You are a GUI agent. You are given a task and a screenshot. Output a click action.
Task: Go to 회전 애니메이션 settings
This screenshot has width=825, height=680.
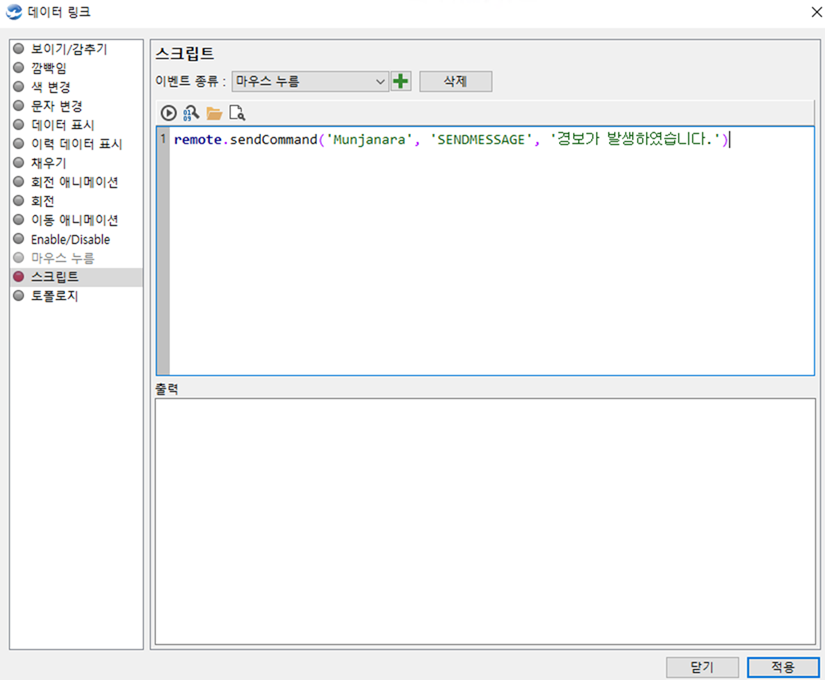click(74, 182)
